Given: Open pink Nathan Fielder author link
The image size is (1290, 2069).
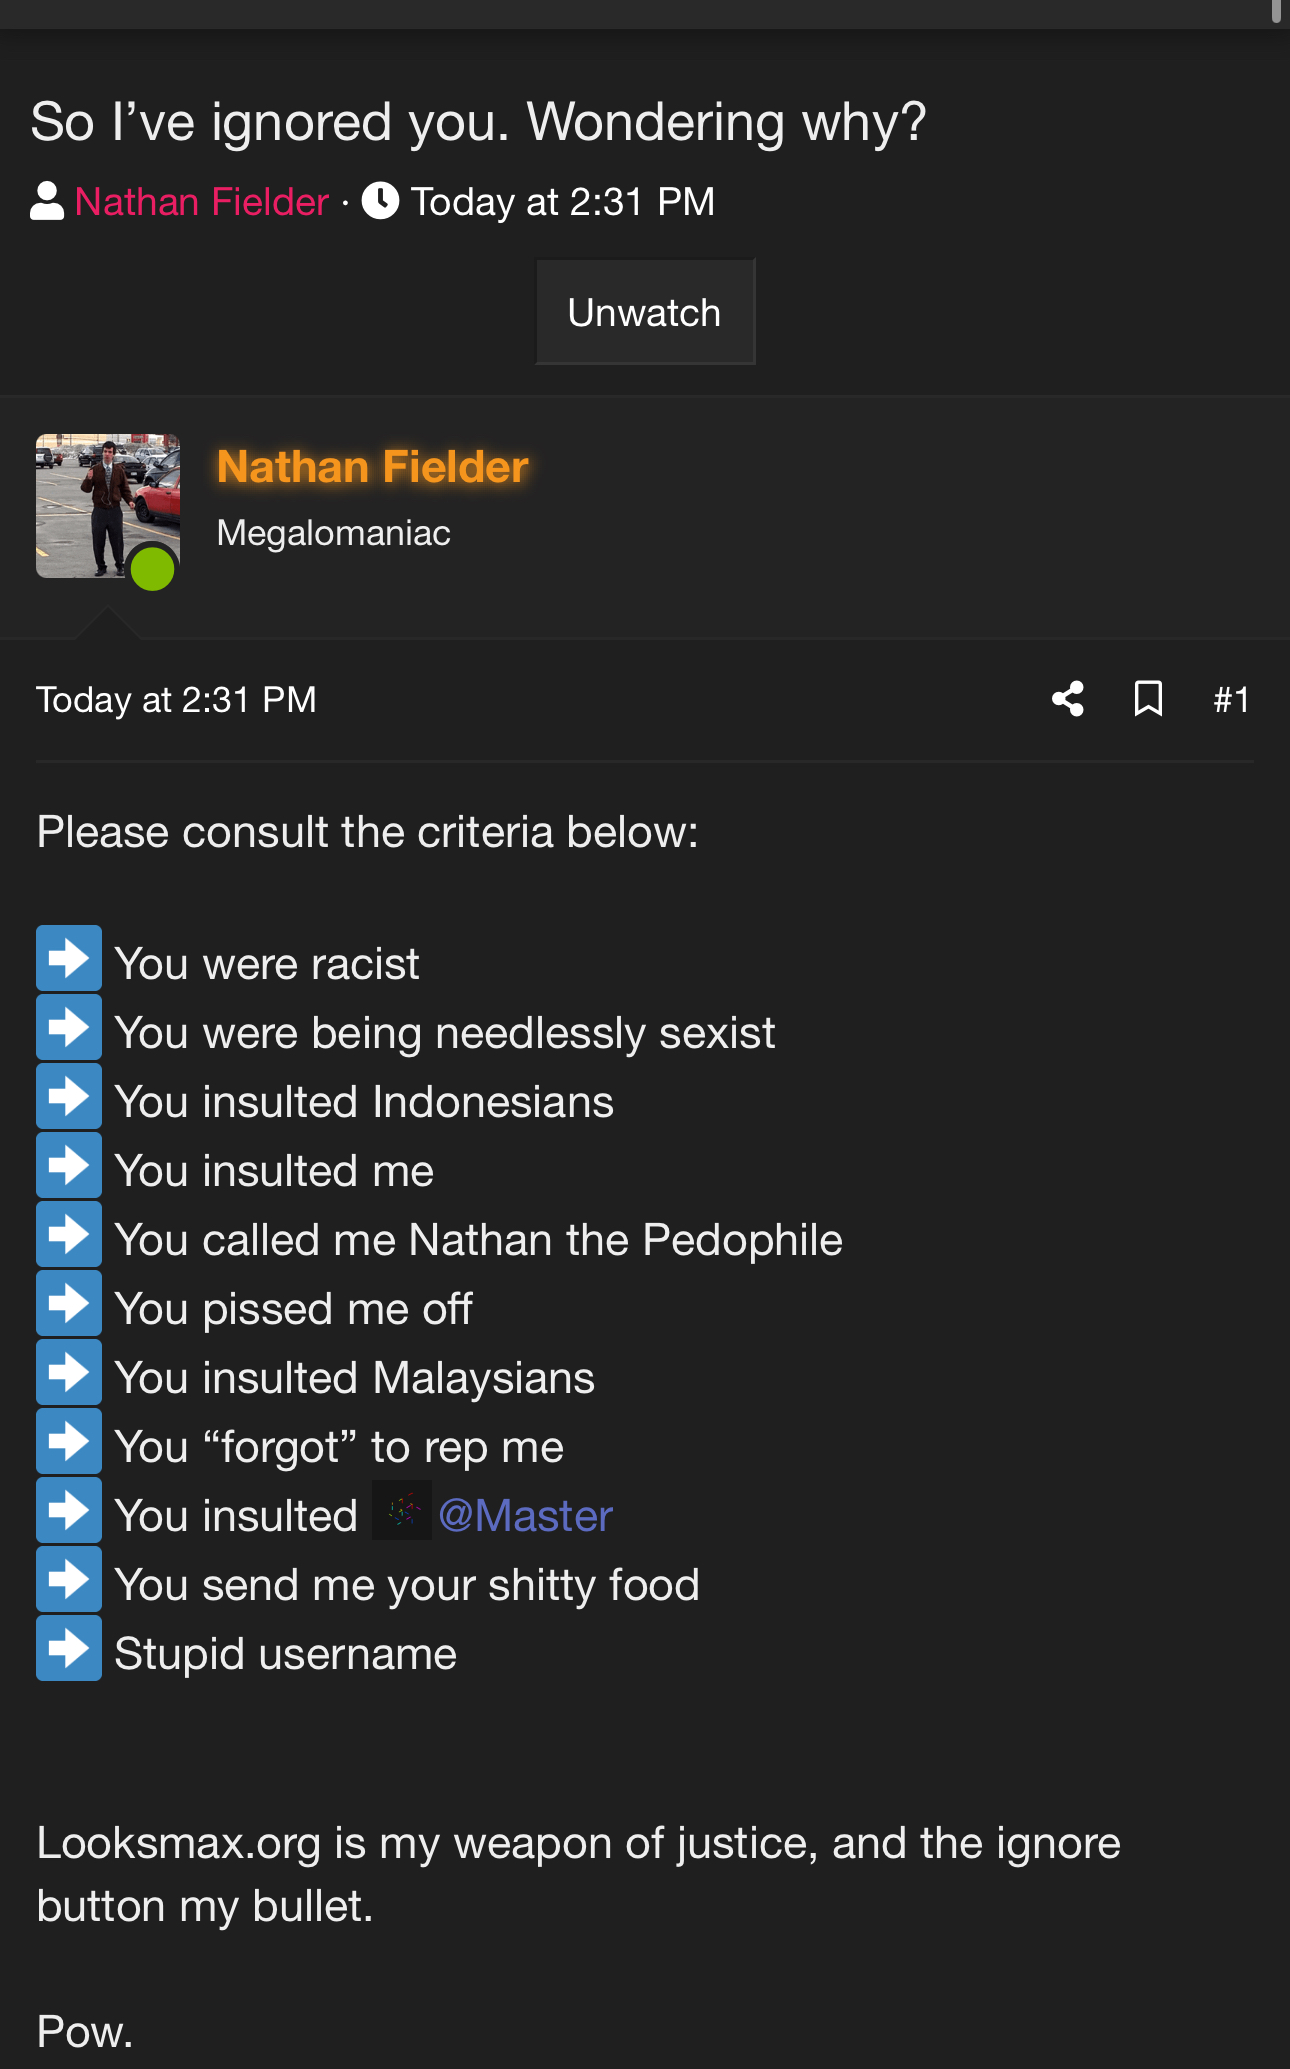Looking at the screenshot, I should pyautogui.click(x=202, y=202).
